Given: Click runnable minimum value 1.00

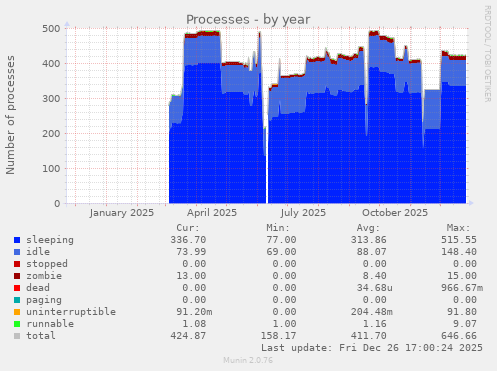Looking at the screenshot, I should click(284, 324).
